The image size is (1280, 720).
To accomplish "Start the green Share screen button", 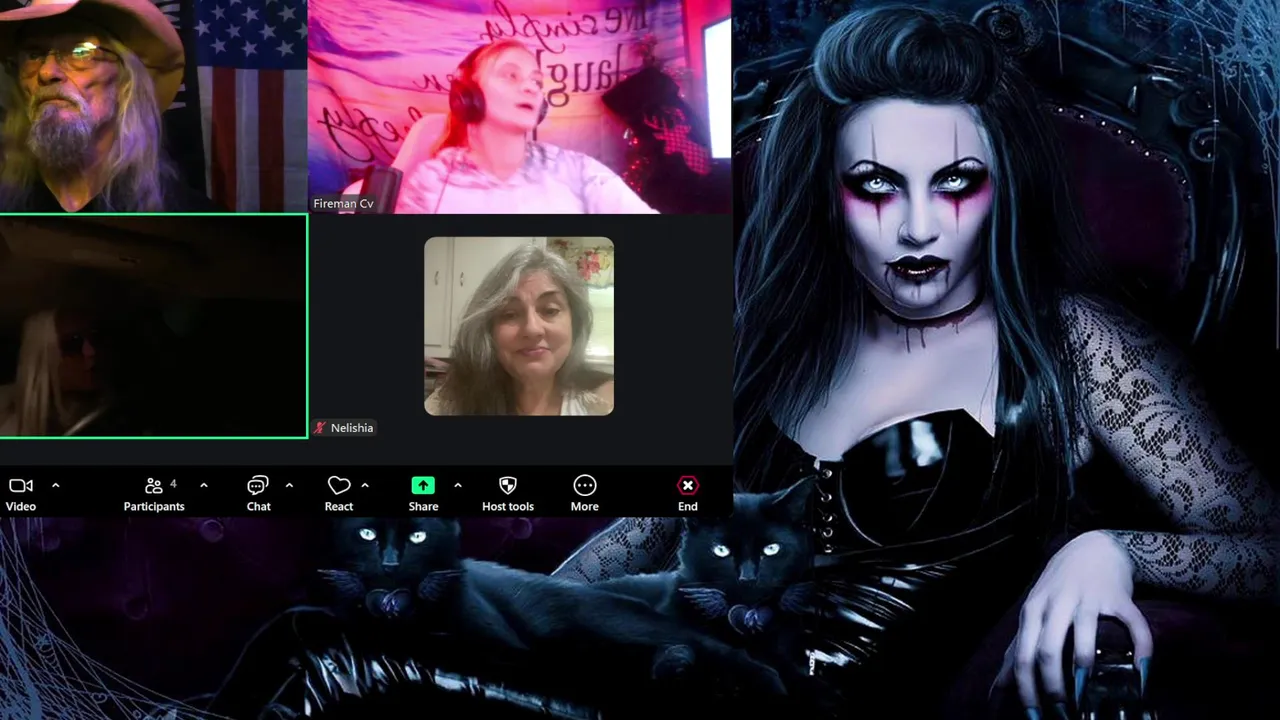I will 423,493.
